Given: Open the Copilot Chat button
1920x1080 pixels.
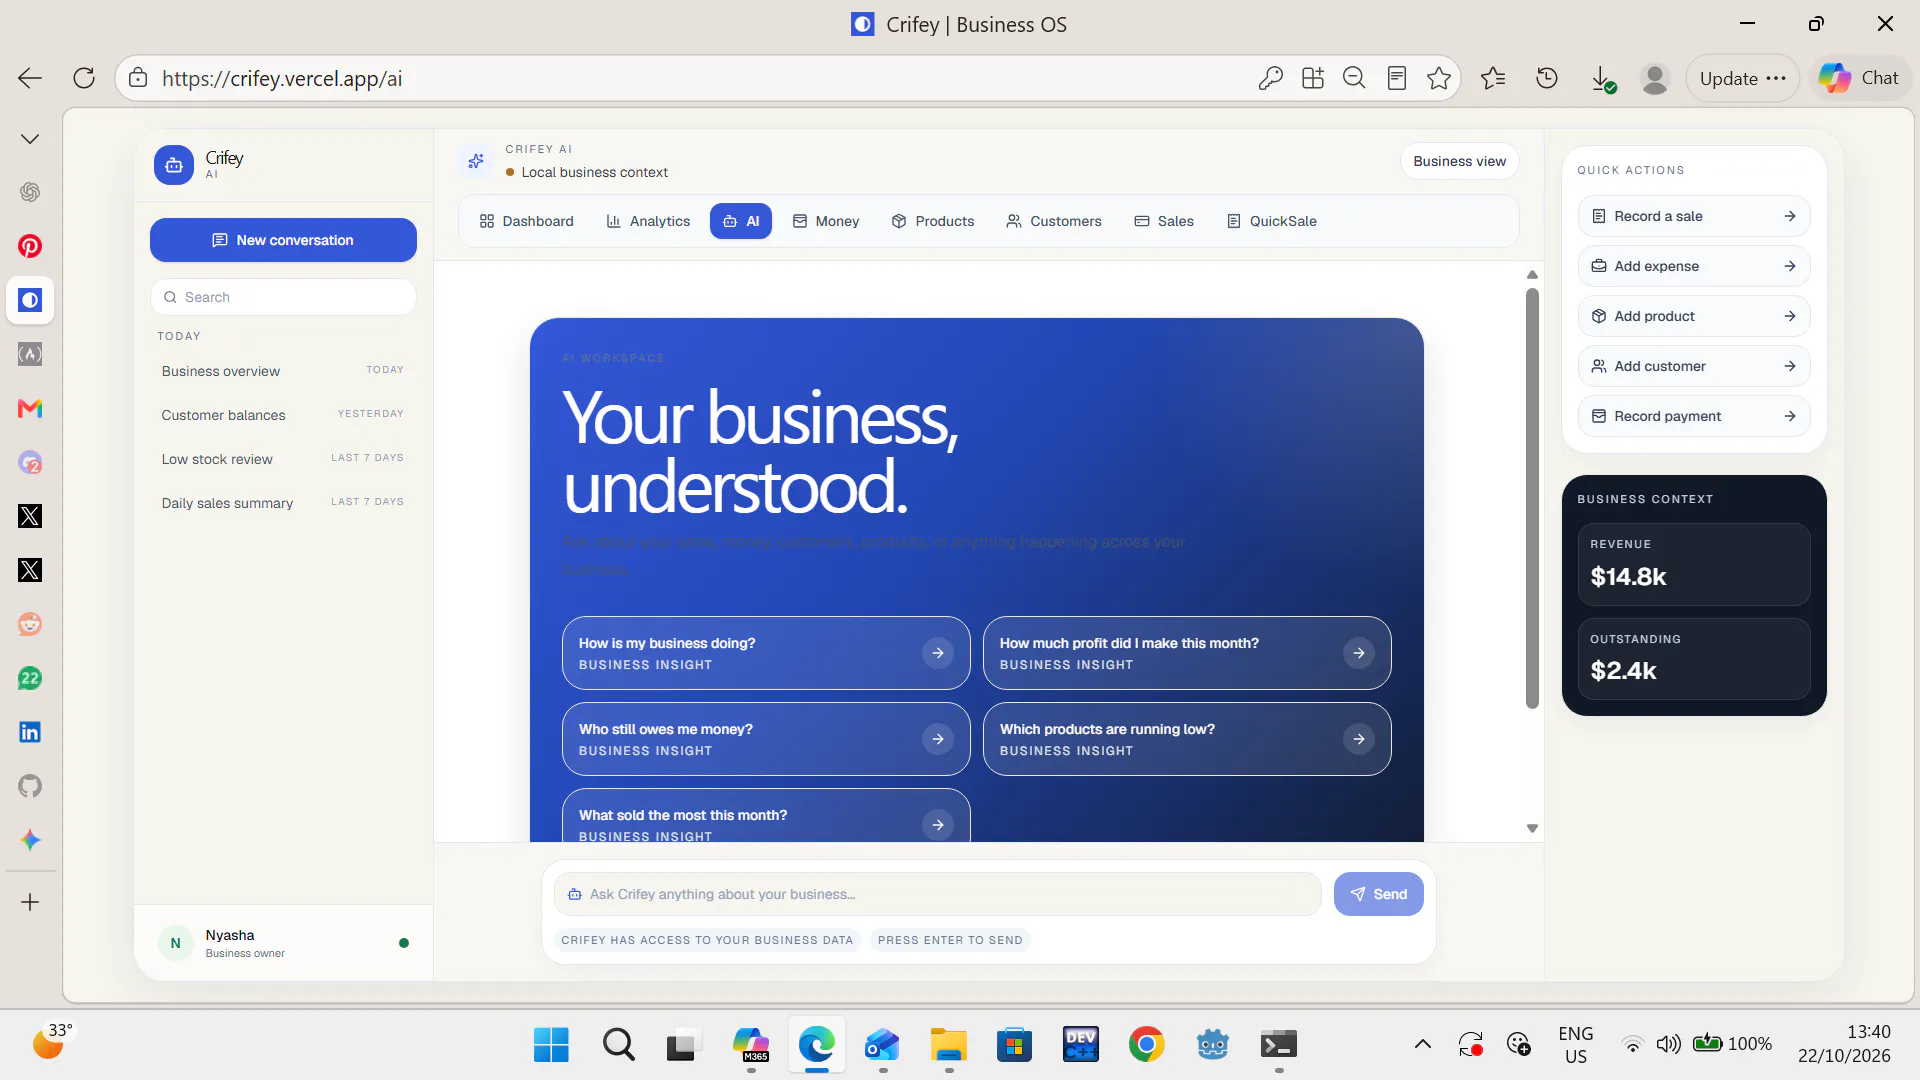Looking at the screenshot, I should click(1860, 78).
